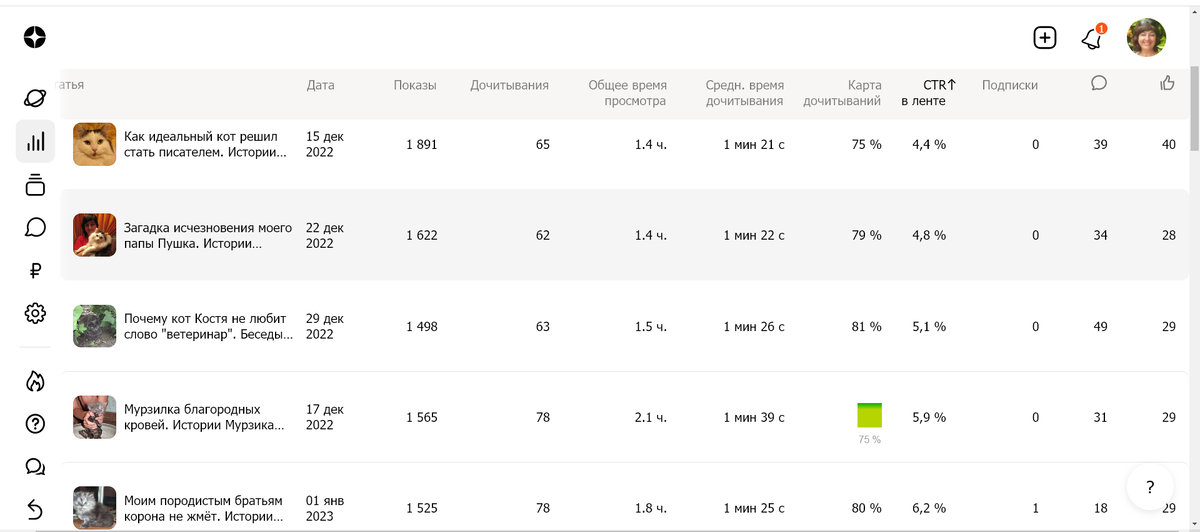Click the Zen star logo icon
Screen dimensions: 1200x532
coord(35,38)
